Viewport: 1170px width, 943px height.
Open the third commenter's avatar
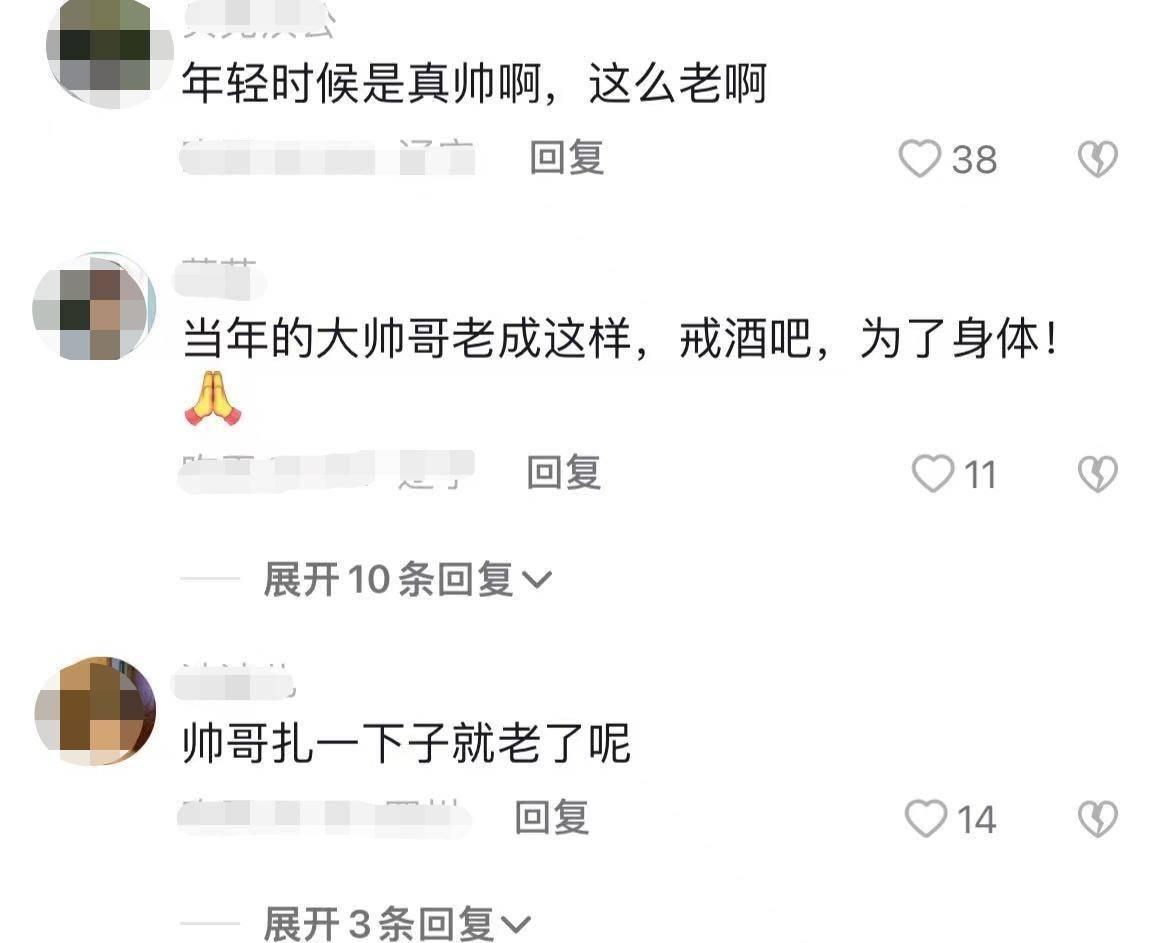96,711
